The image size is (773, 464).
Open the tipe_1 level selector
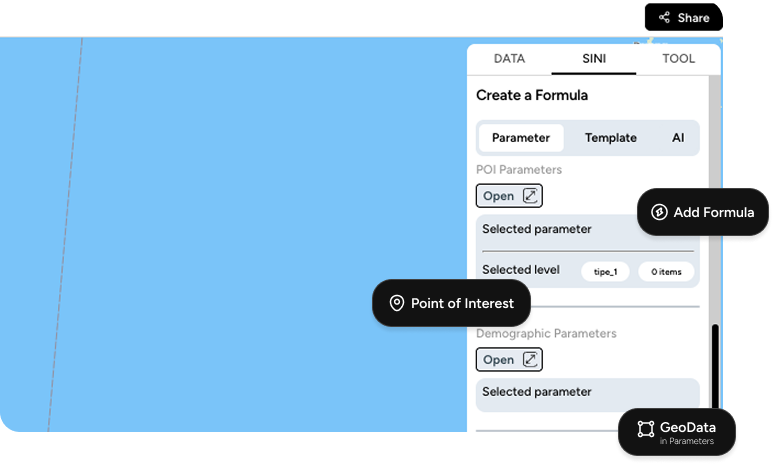(605, 272)
